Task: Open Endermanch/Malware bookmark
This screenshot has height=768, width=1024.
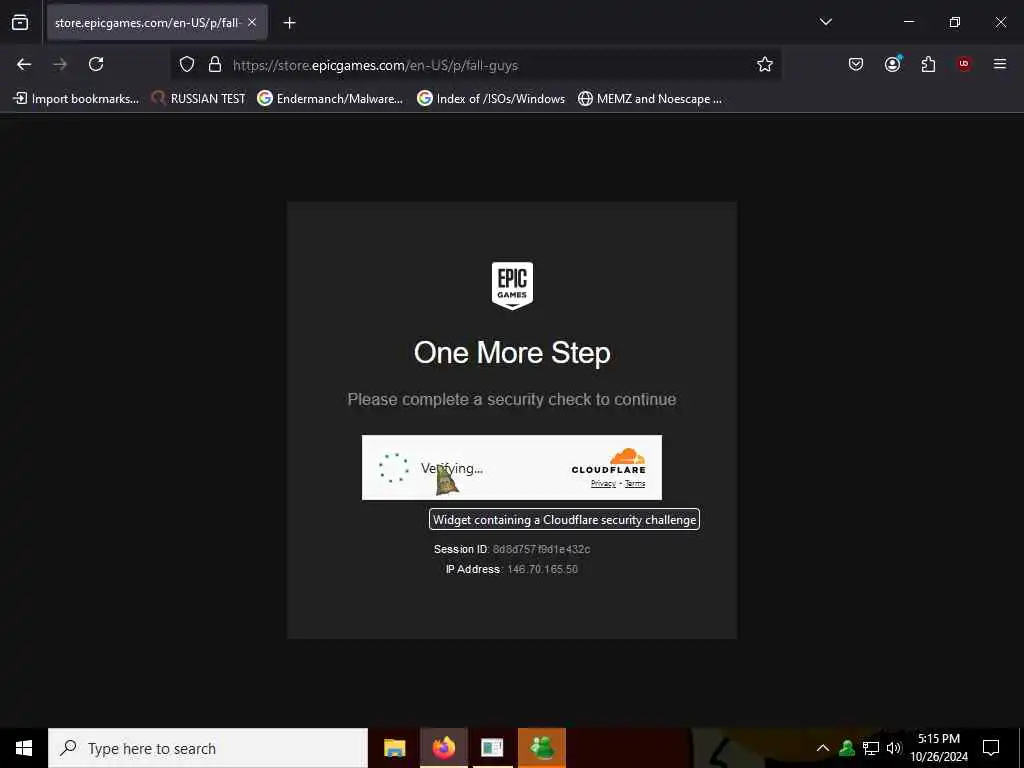Action: (330, 99)
